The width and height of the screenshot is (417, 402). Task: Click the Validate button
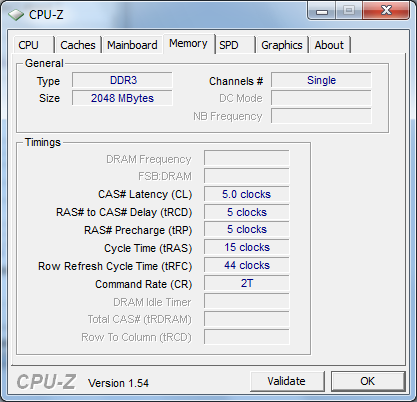287,381
